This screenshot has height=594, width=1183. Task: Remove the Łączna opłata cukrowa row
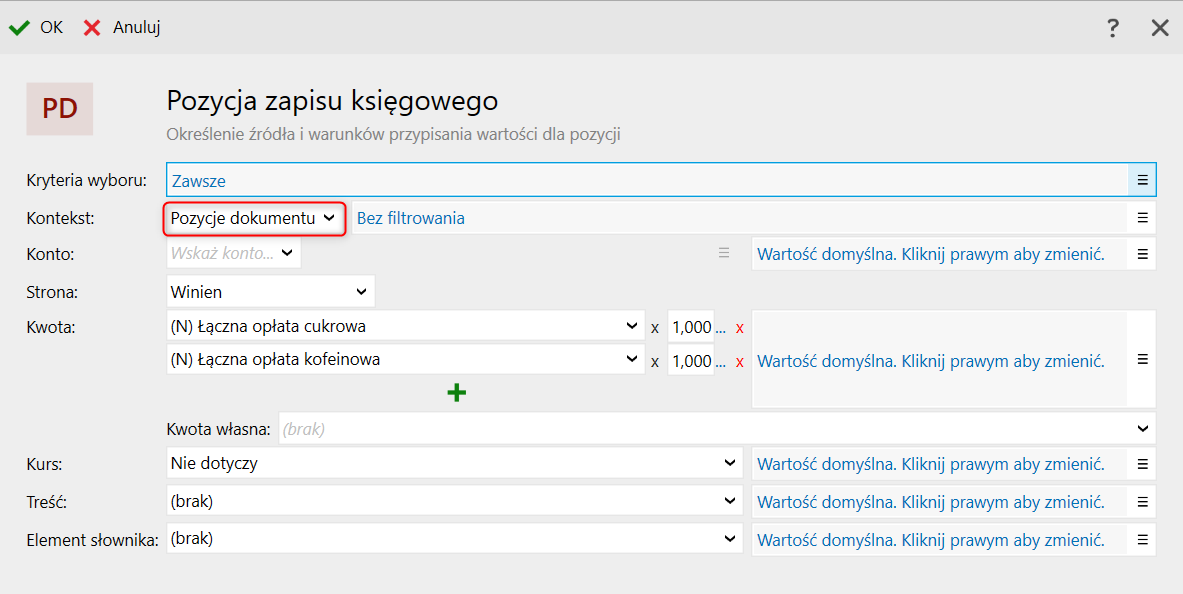[740, 328]
